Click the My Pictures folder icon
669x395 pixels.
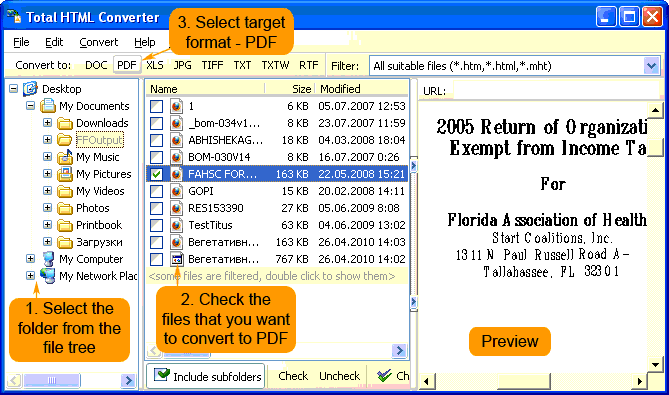tap(64, 174)
